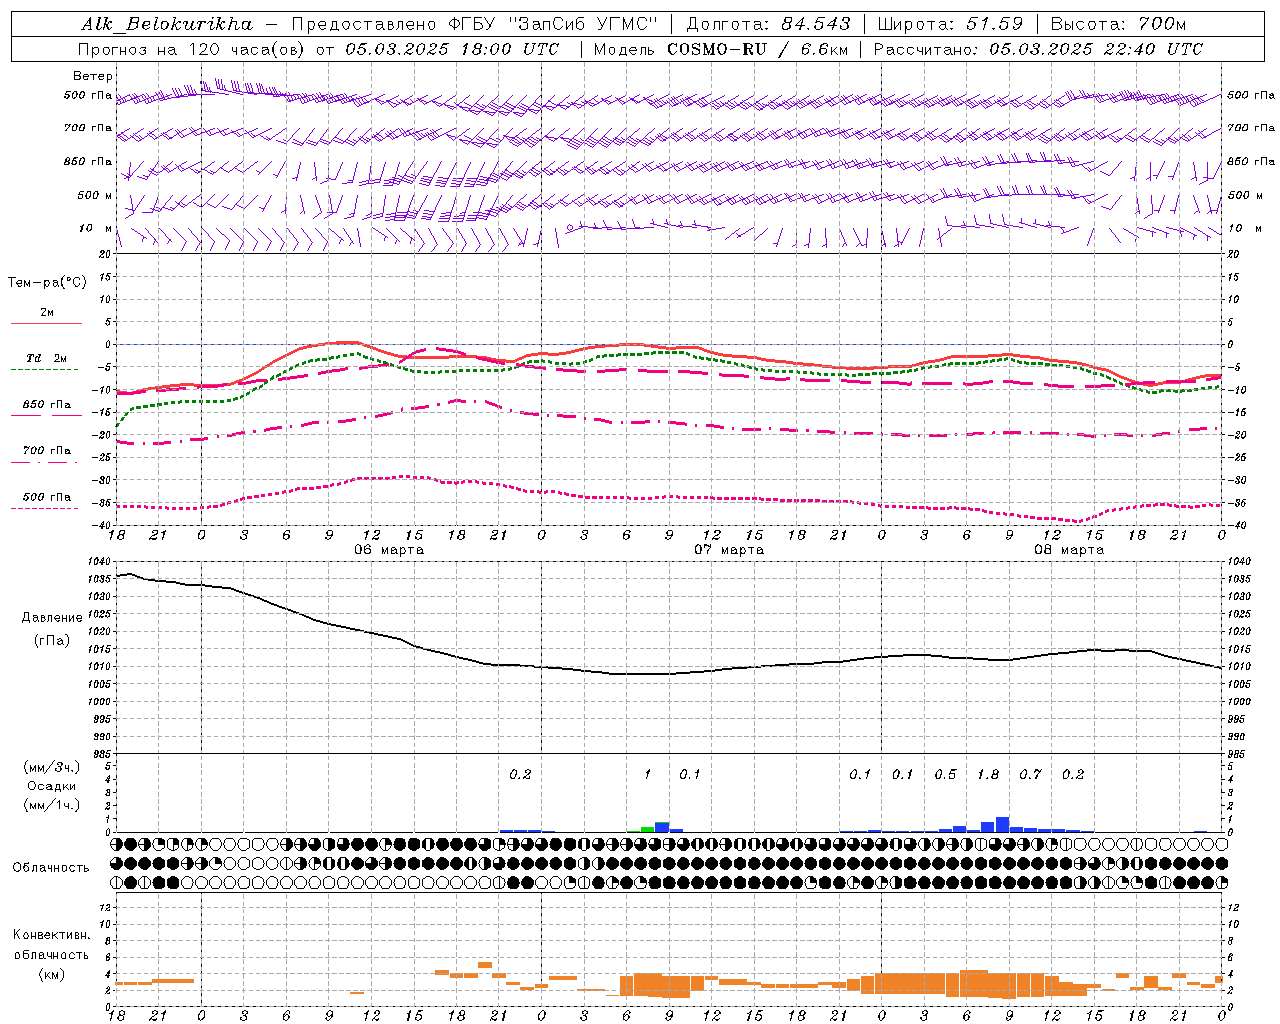Screen dimensions: 1280x1024
Task: Click the green precipitation bar on 07 марта
Action: pyautogui.click(x=648, y=829)
